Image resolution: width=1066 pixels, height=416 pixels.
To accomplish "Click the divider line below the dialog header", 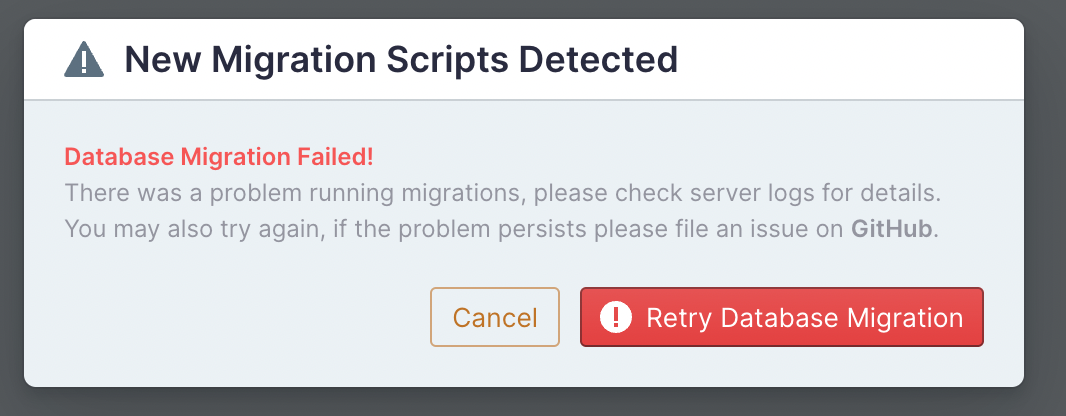I will [523, 100].
